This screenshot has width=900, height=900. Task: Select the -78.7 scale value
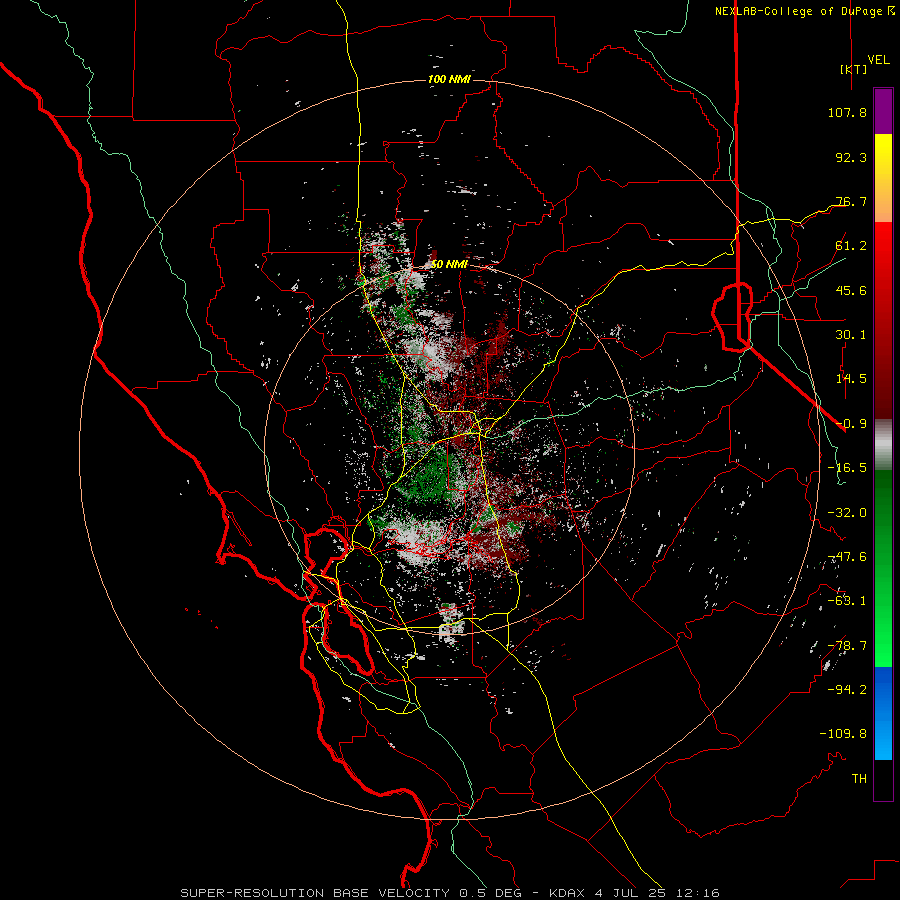pyautogui.click(x=847, y=646)
